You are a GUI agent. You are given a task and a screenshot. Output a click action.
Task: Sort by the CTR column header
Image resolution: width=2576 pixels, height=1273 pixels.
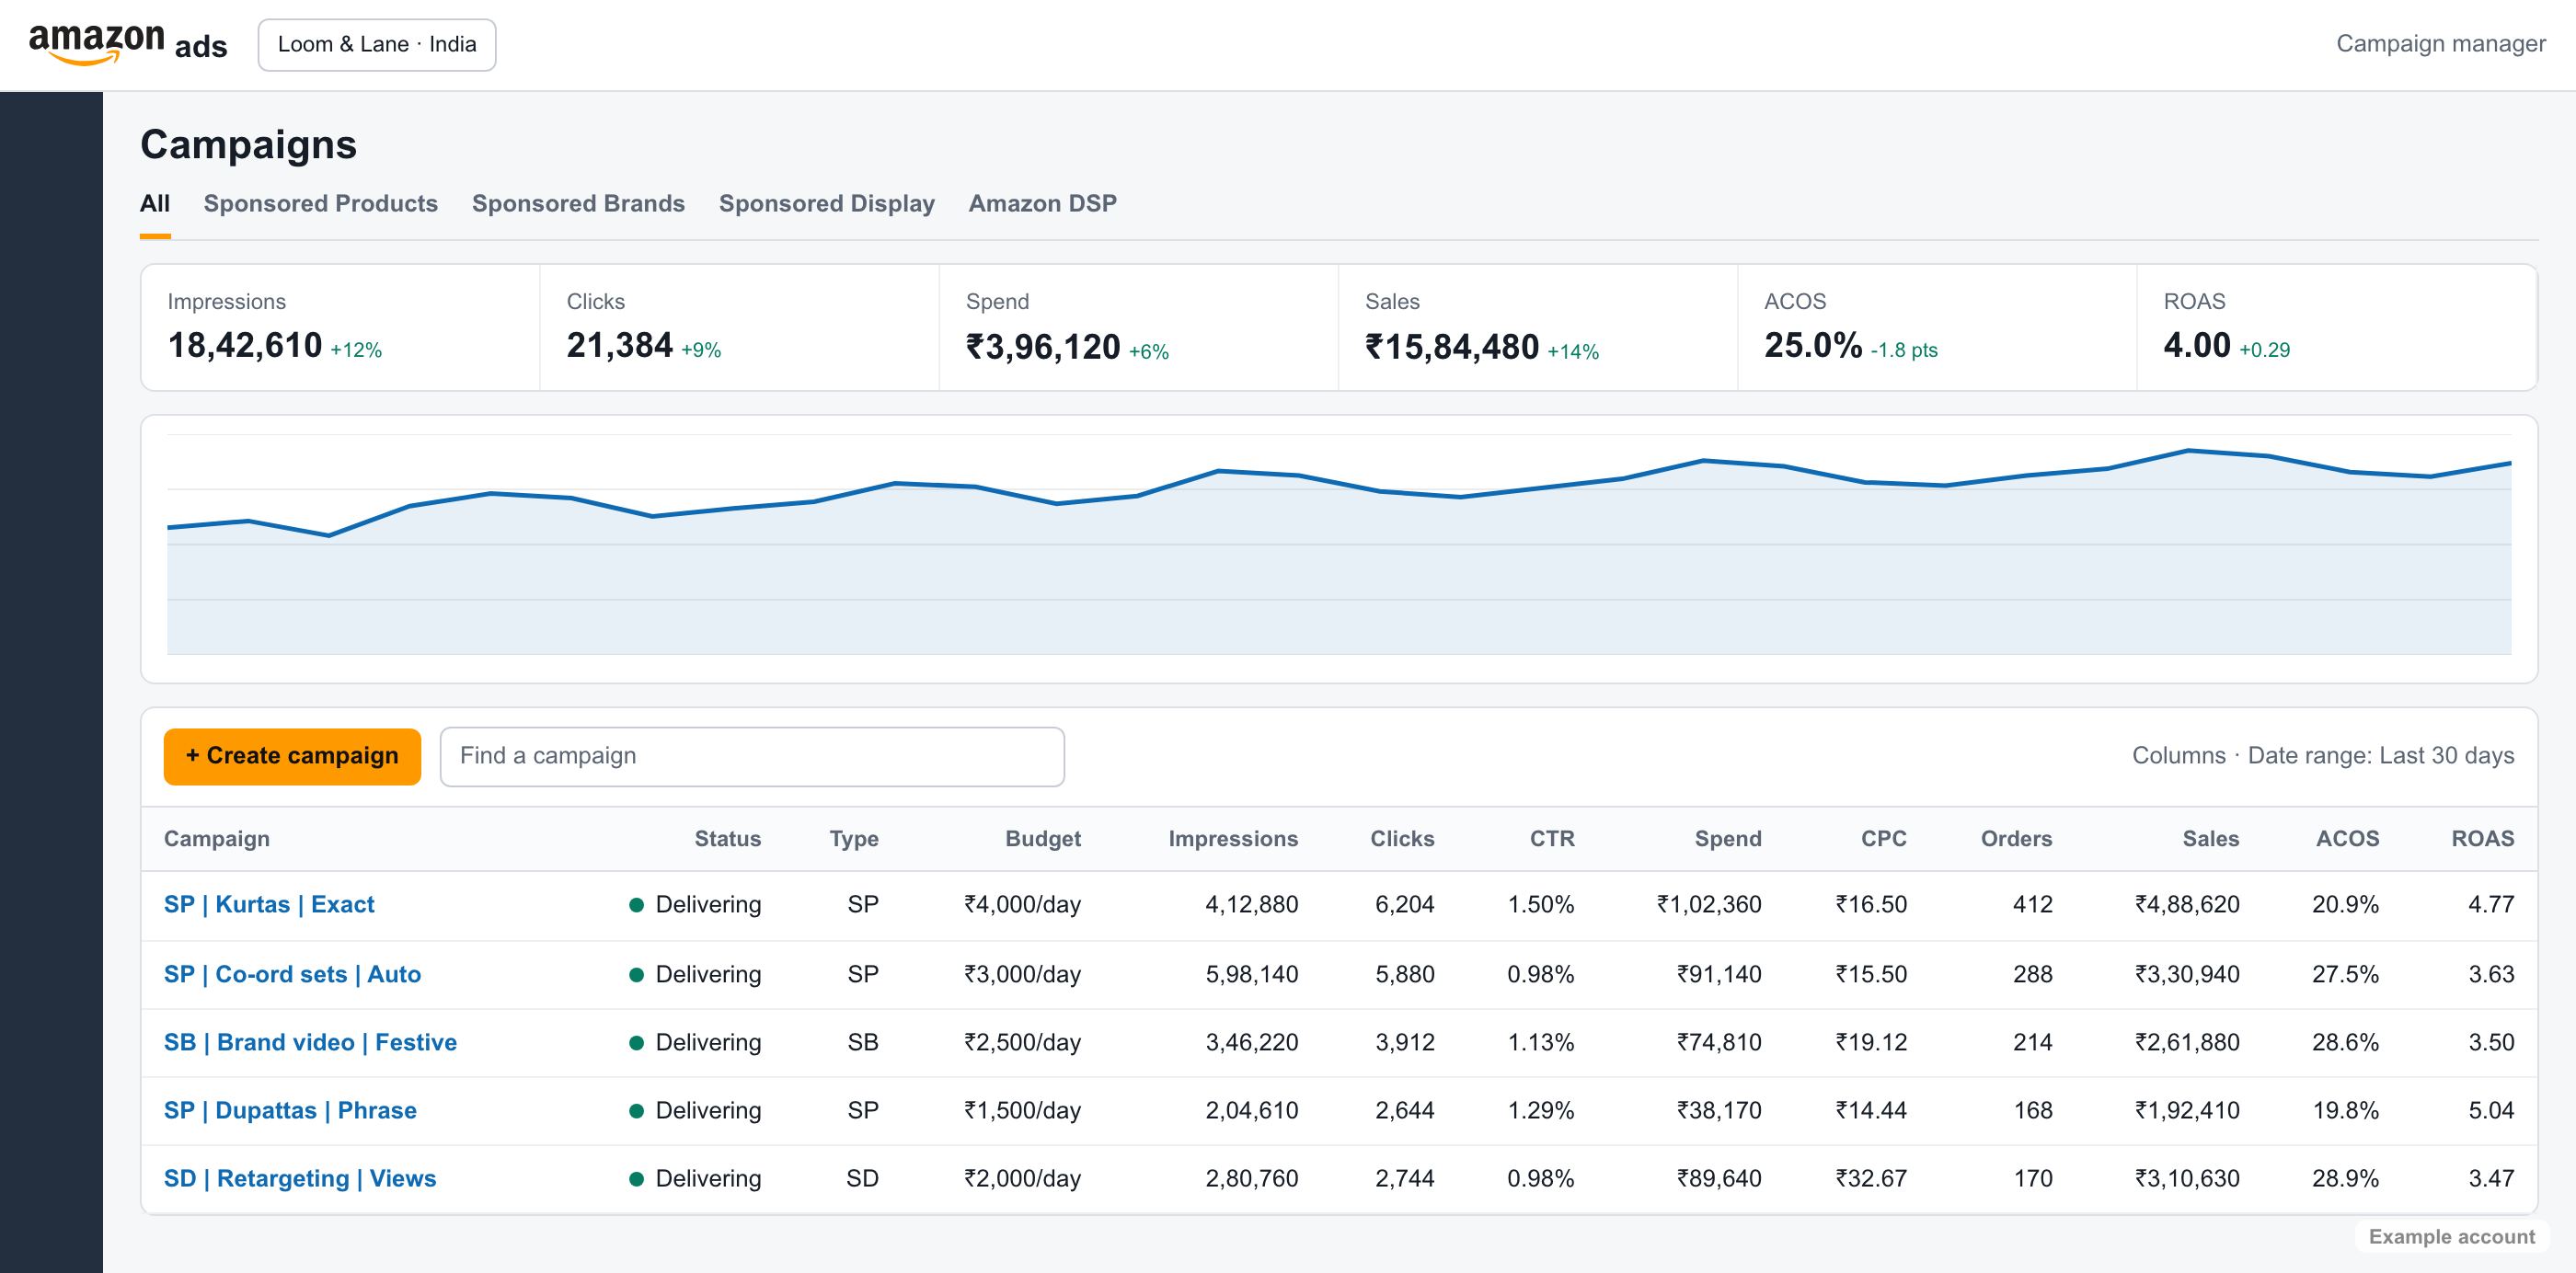pos(1552,838)
